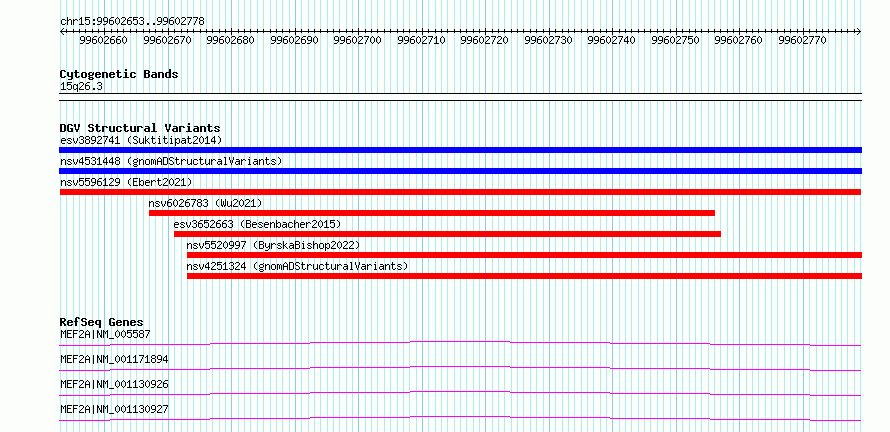Click the chr15:99602653..99602778 region label
Viewport: 890px width, 432px height.
132,22
